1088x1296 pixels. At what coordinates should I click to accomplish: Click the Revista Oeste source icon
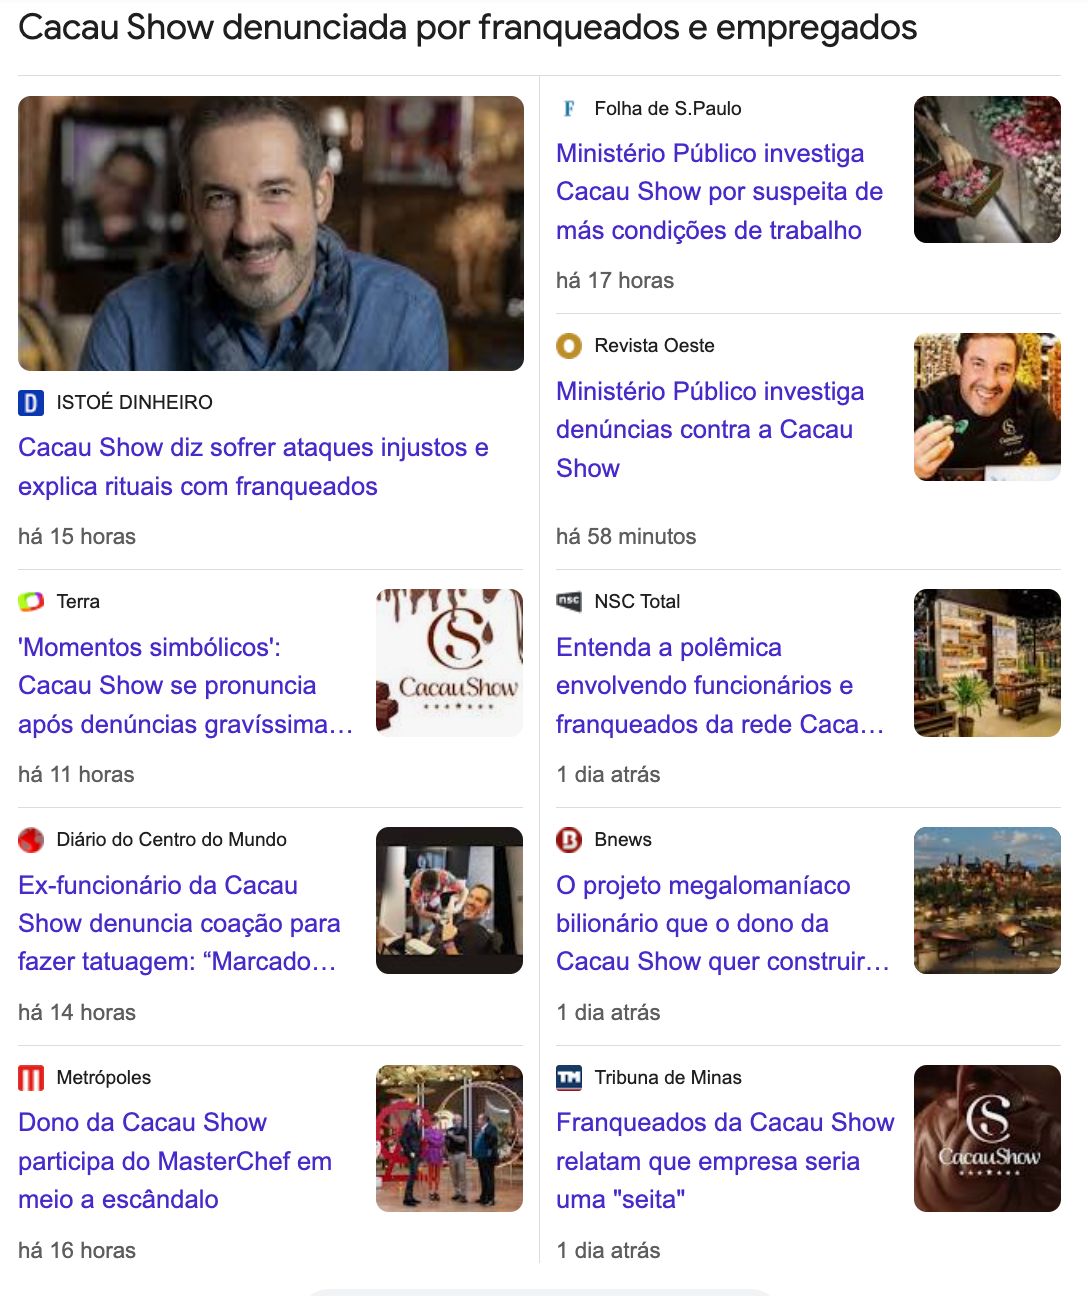click(569, 346)
